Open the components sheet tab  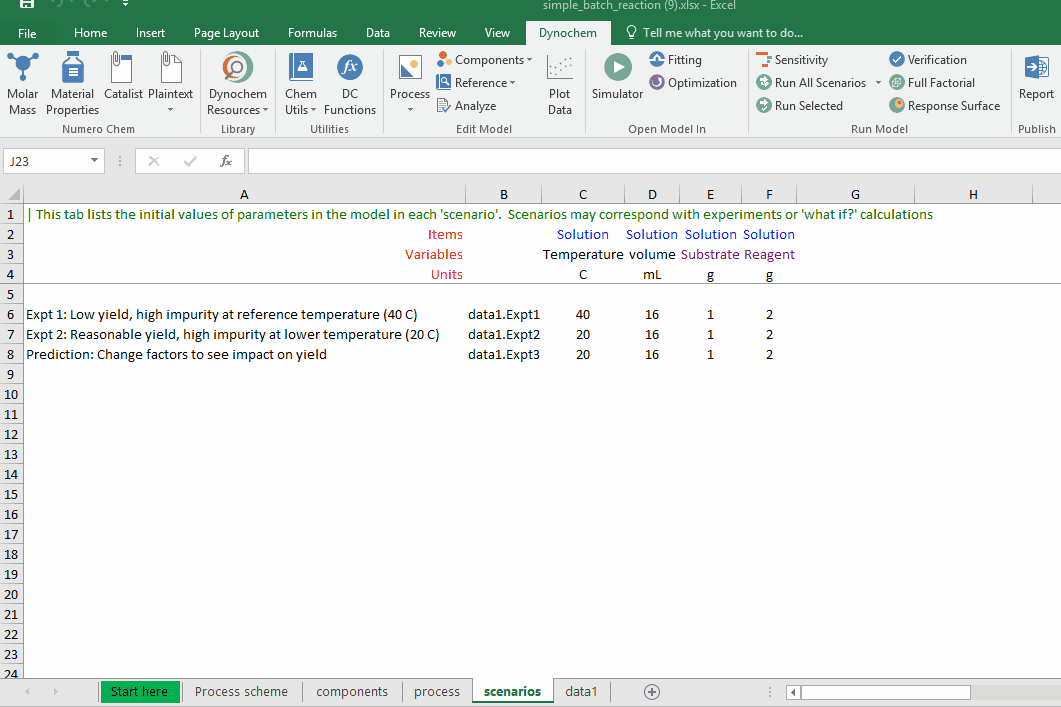(352, 692)
